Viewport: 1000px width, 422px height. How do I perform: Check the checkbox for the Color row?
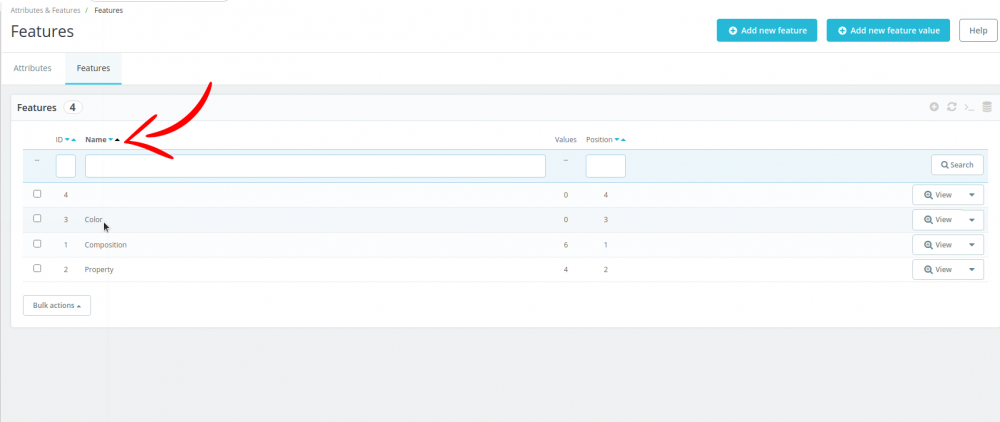pyautogui.click(x=37, y=219)
